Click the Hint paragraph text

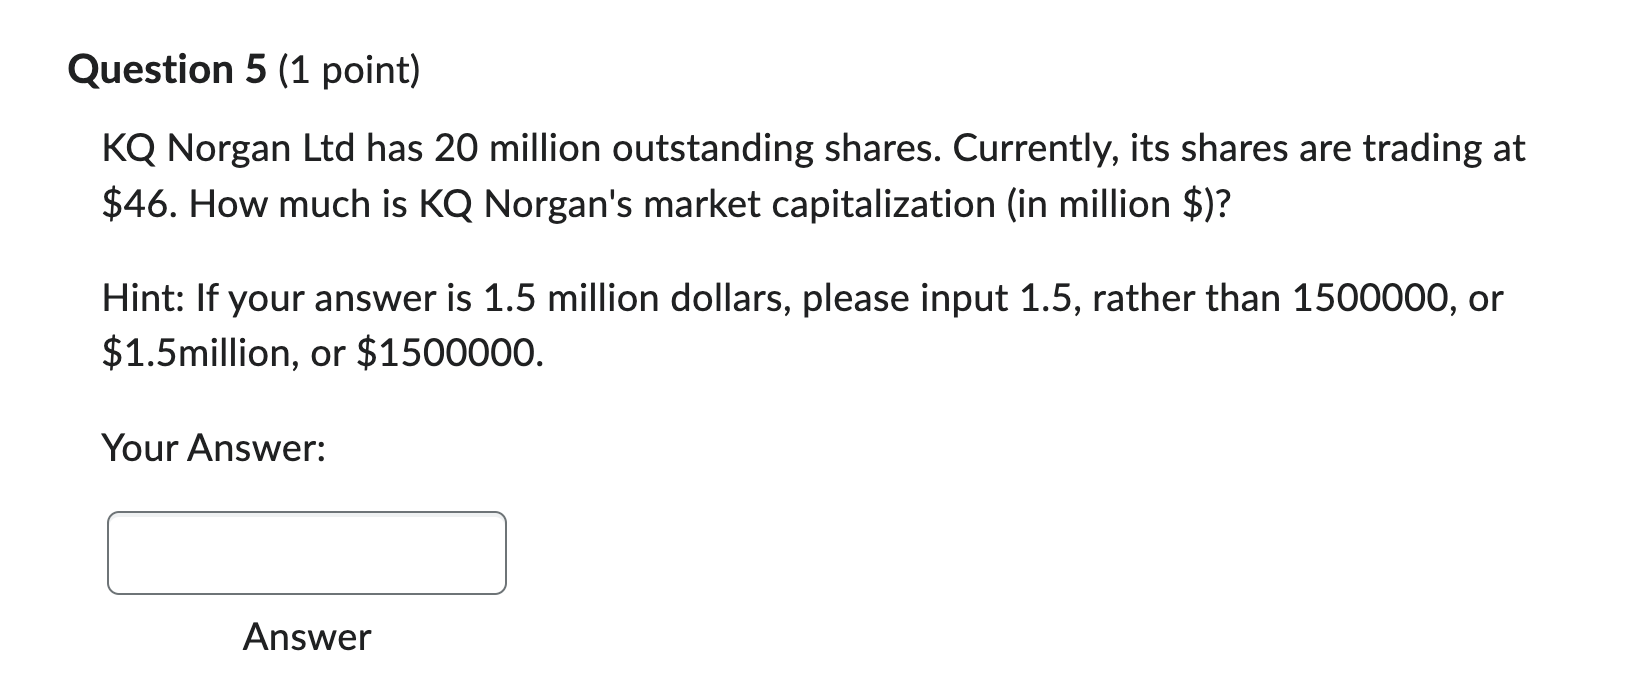click(700, 296)
